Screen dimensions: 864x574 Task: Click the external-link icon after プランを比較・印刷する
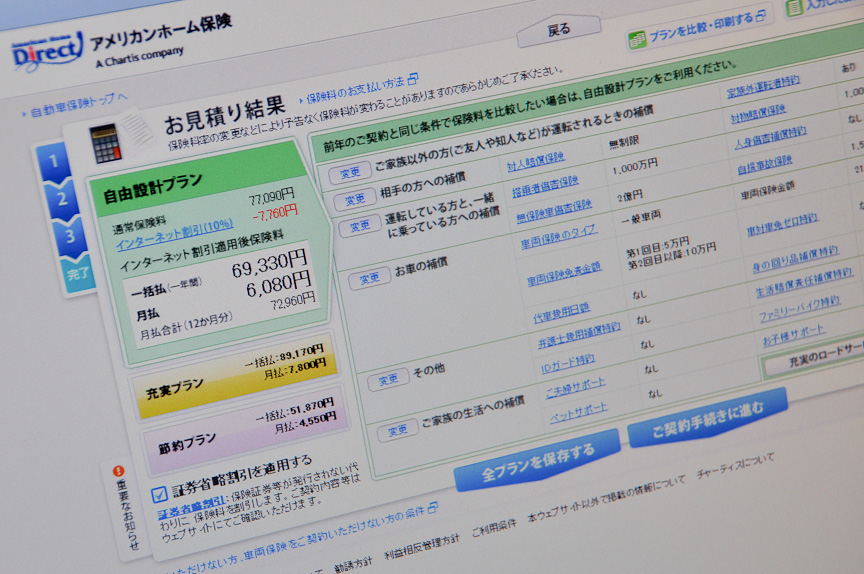pyautogui.click(x=760, y=15)
